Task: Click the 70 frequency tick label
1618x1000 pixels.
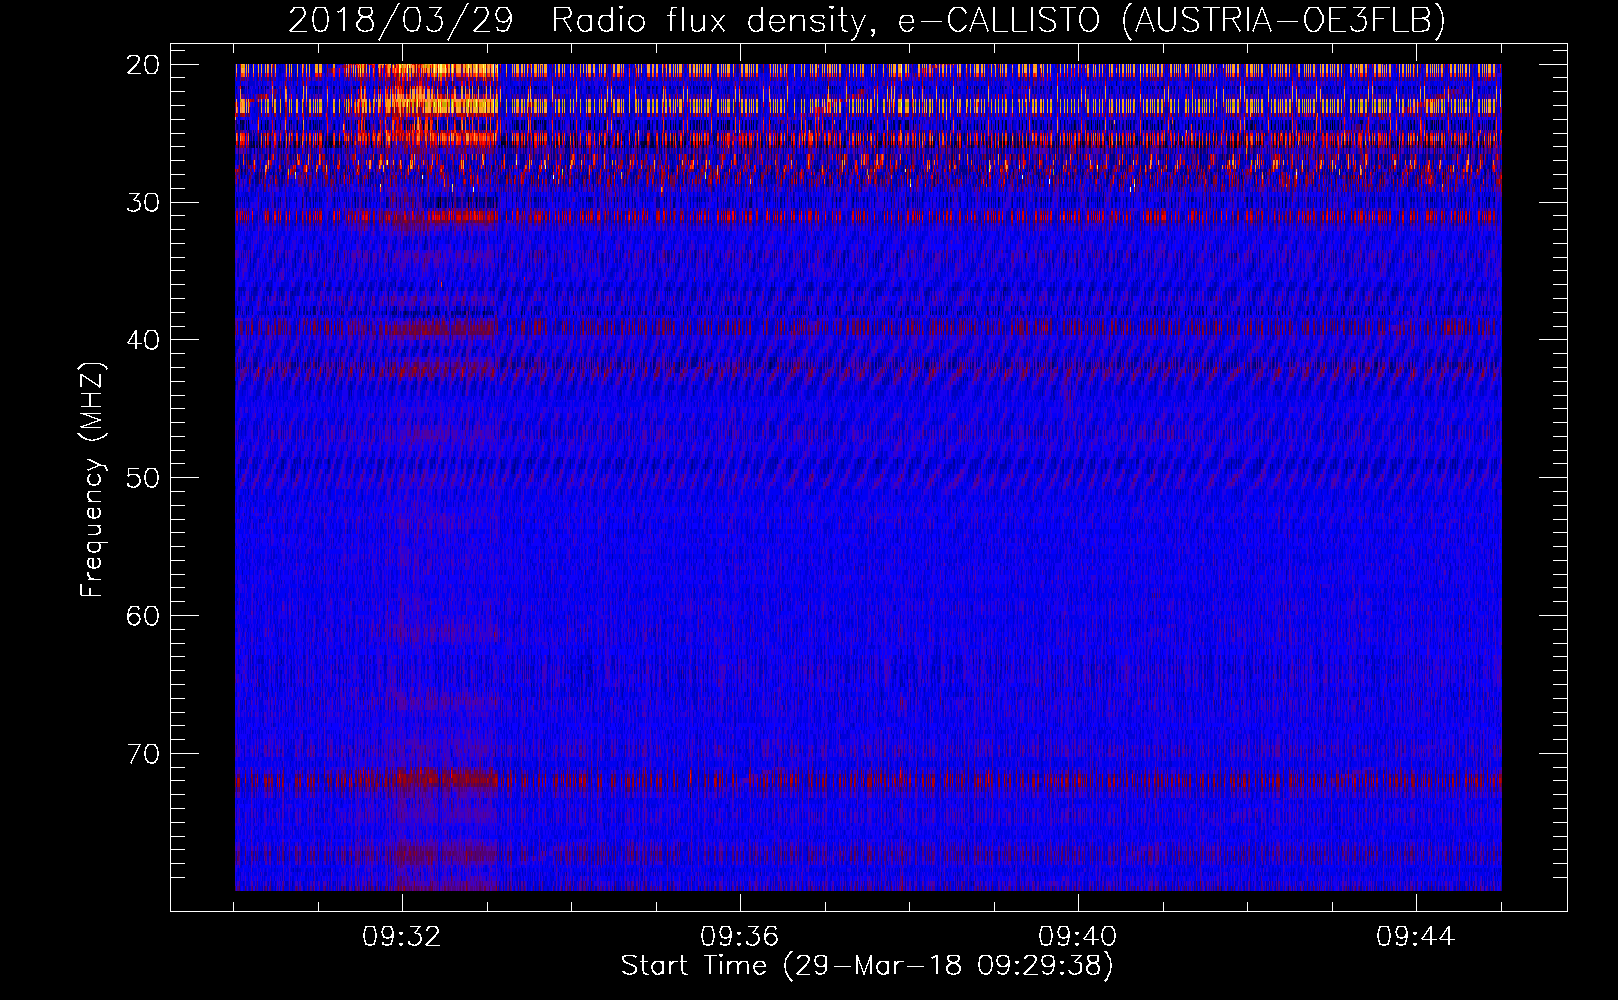Action: (x=143, y=753)
